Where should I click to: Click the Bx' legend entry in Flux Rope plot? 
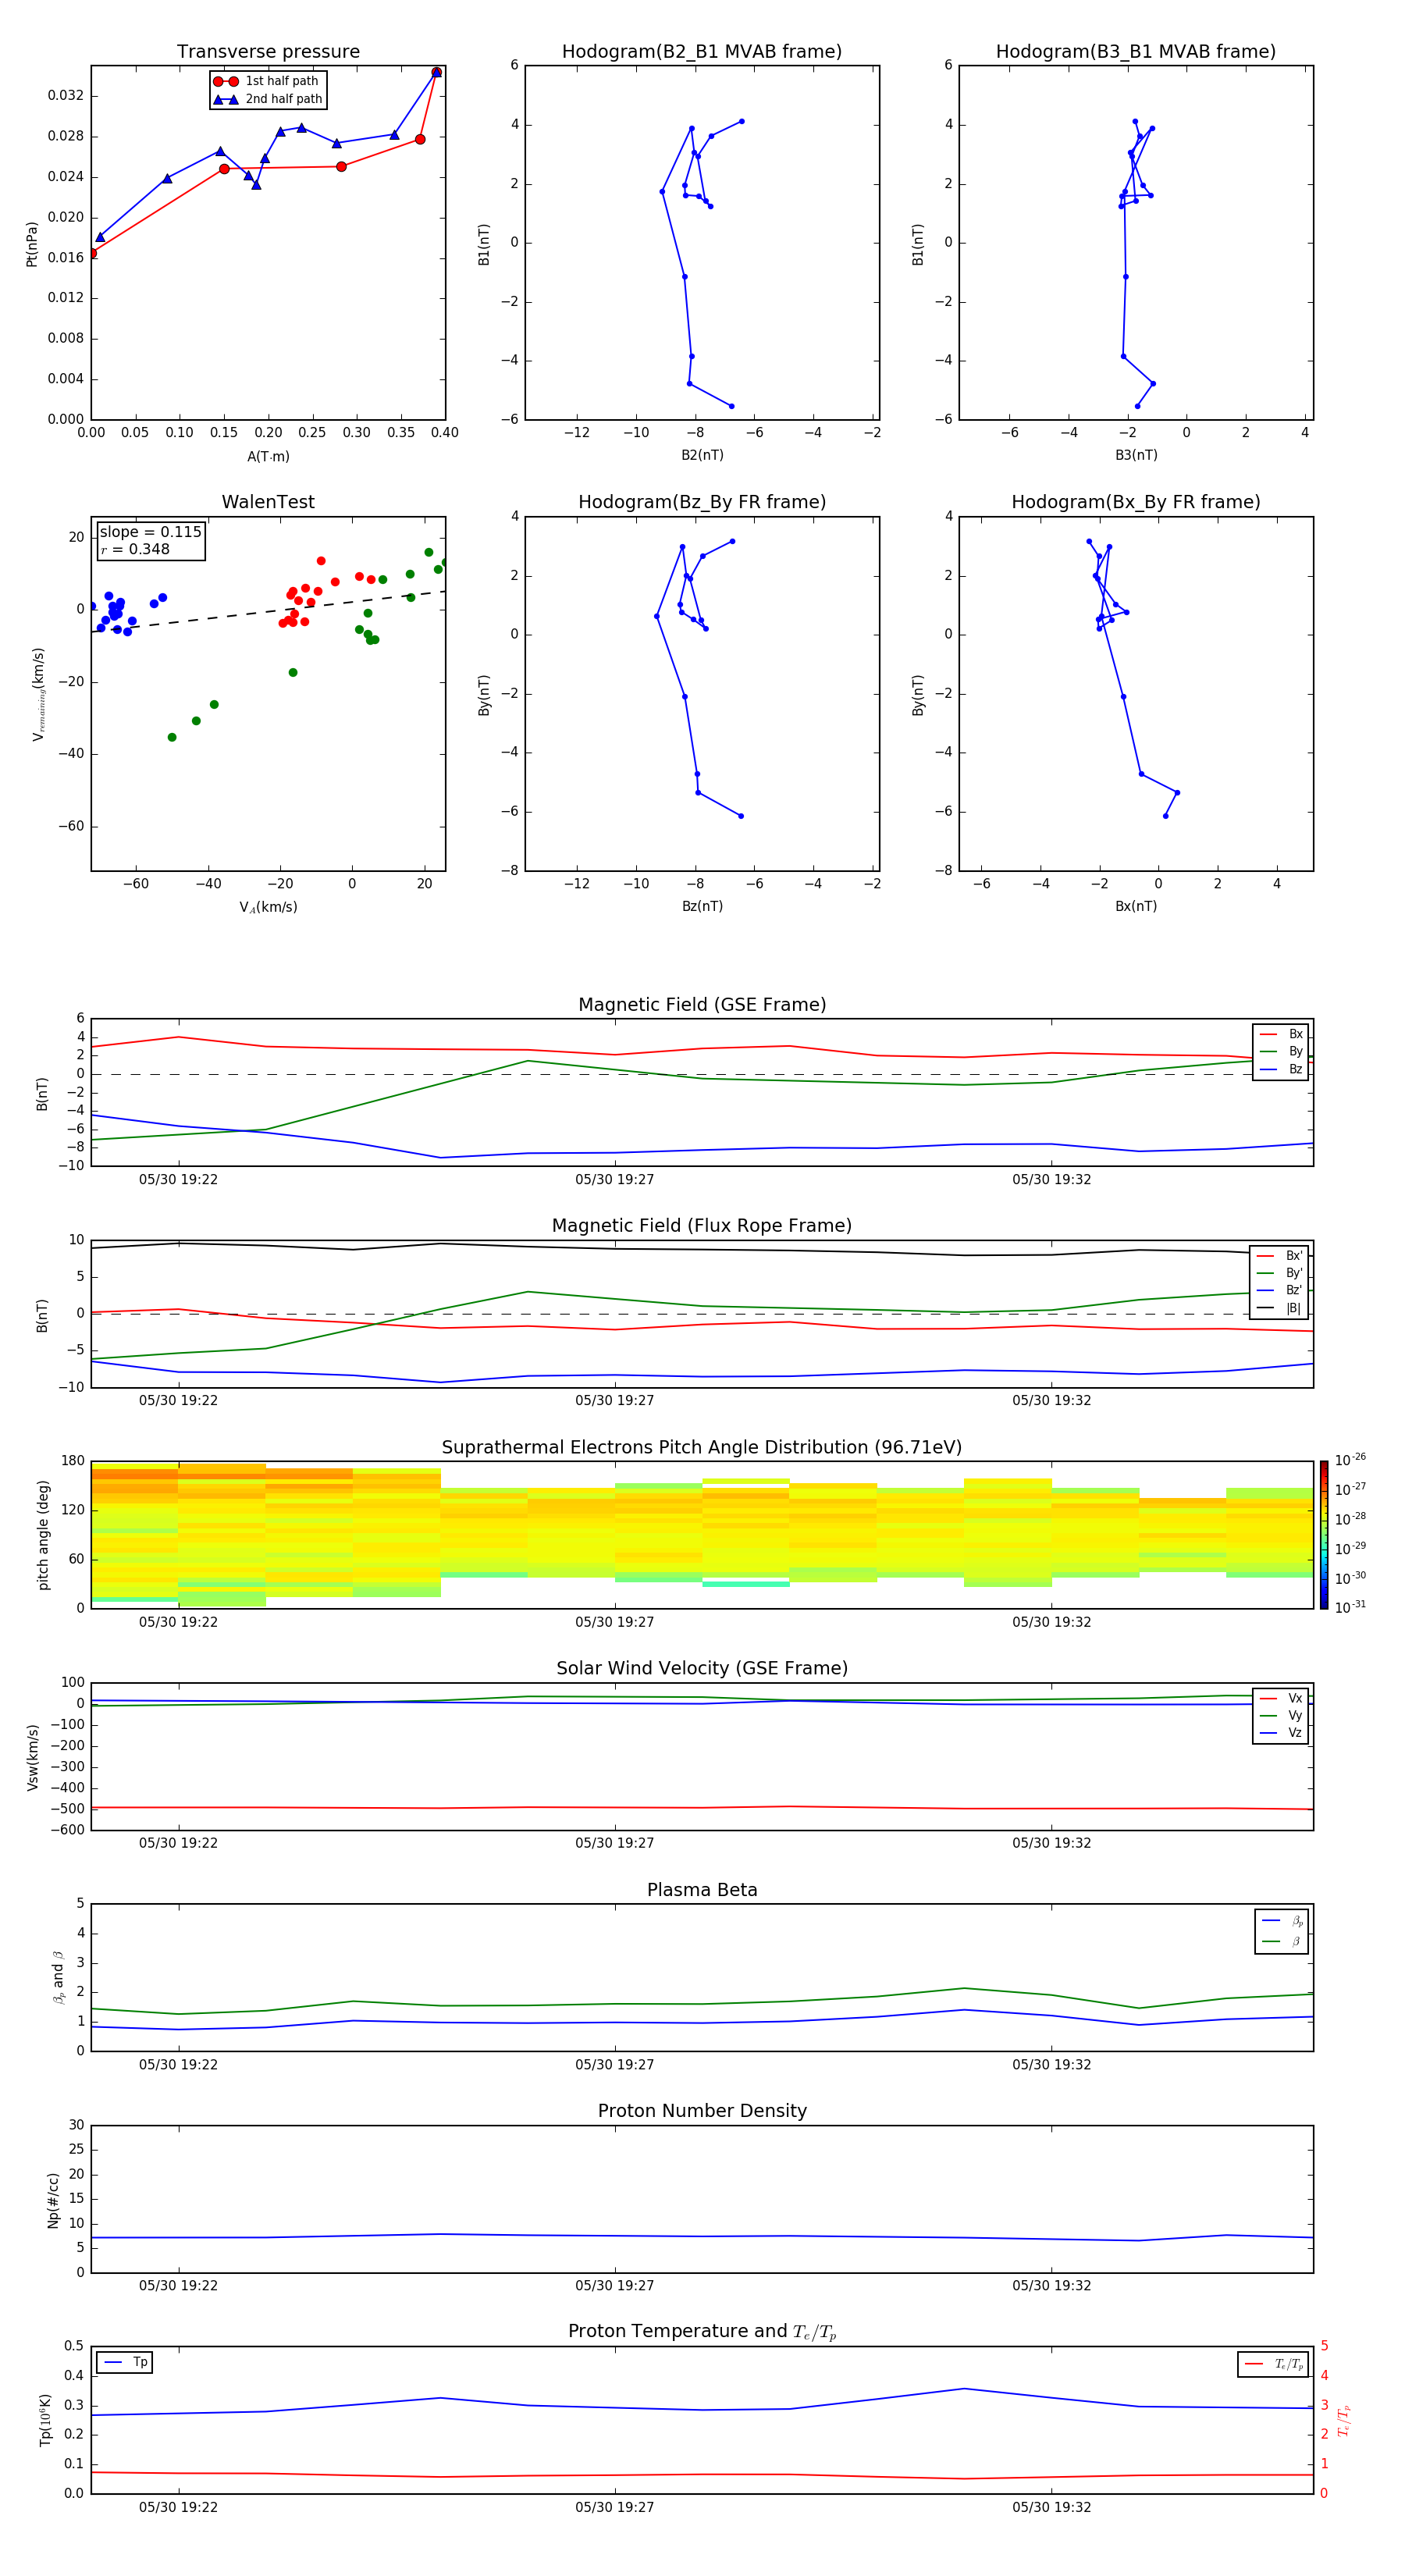(x=1279, y=1256)
